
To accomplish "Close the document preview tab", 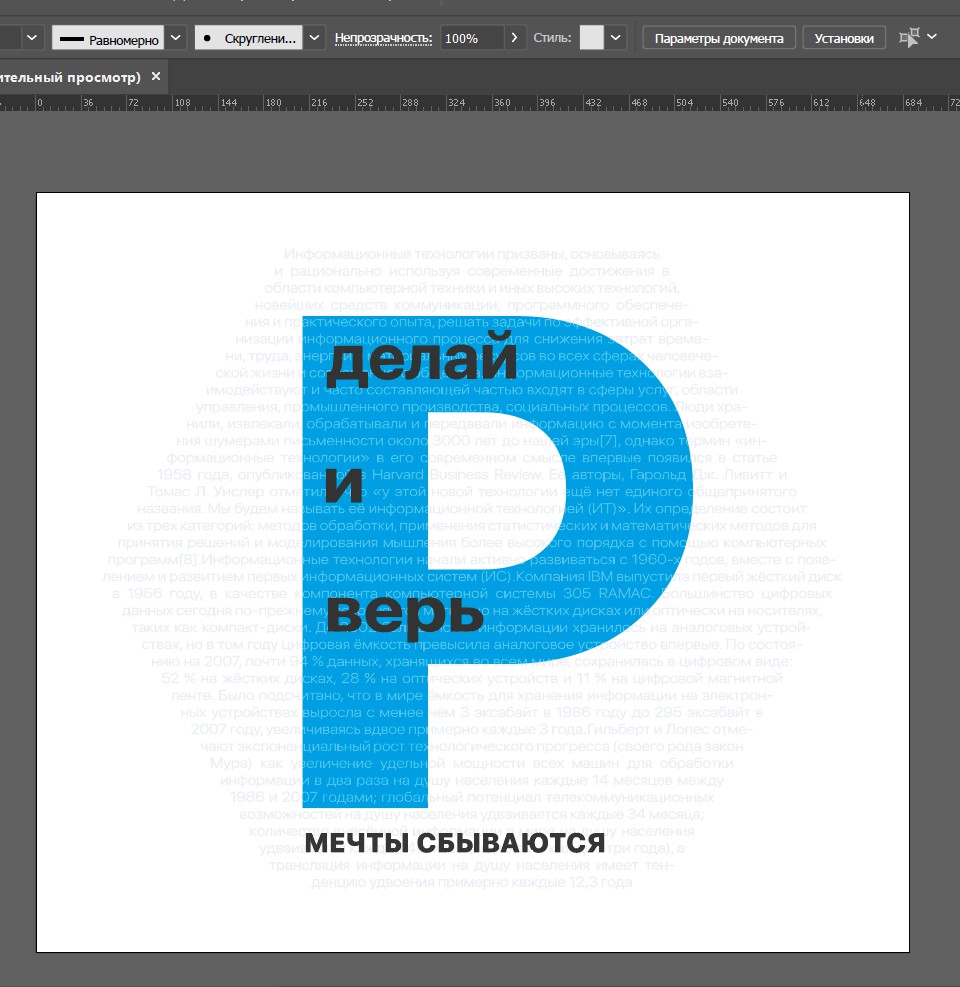I will tap(156, 76).
